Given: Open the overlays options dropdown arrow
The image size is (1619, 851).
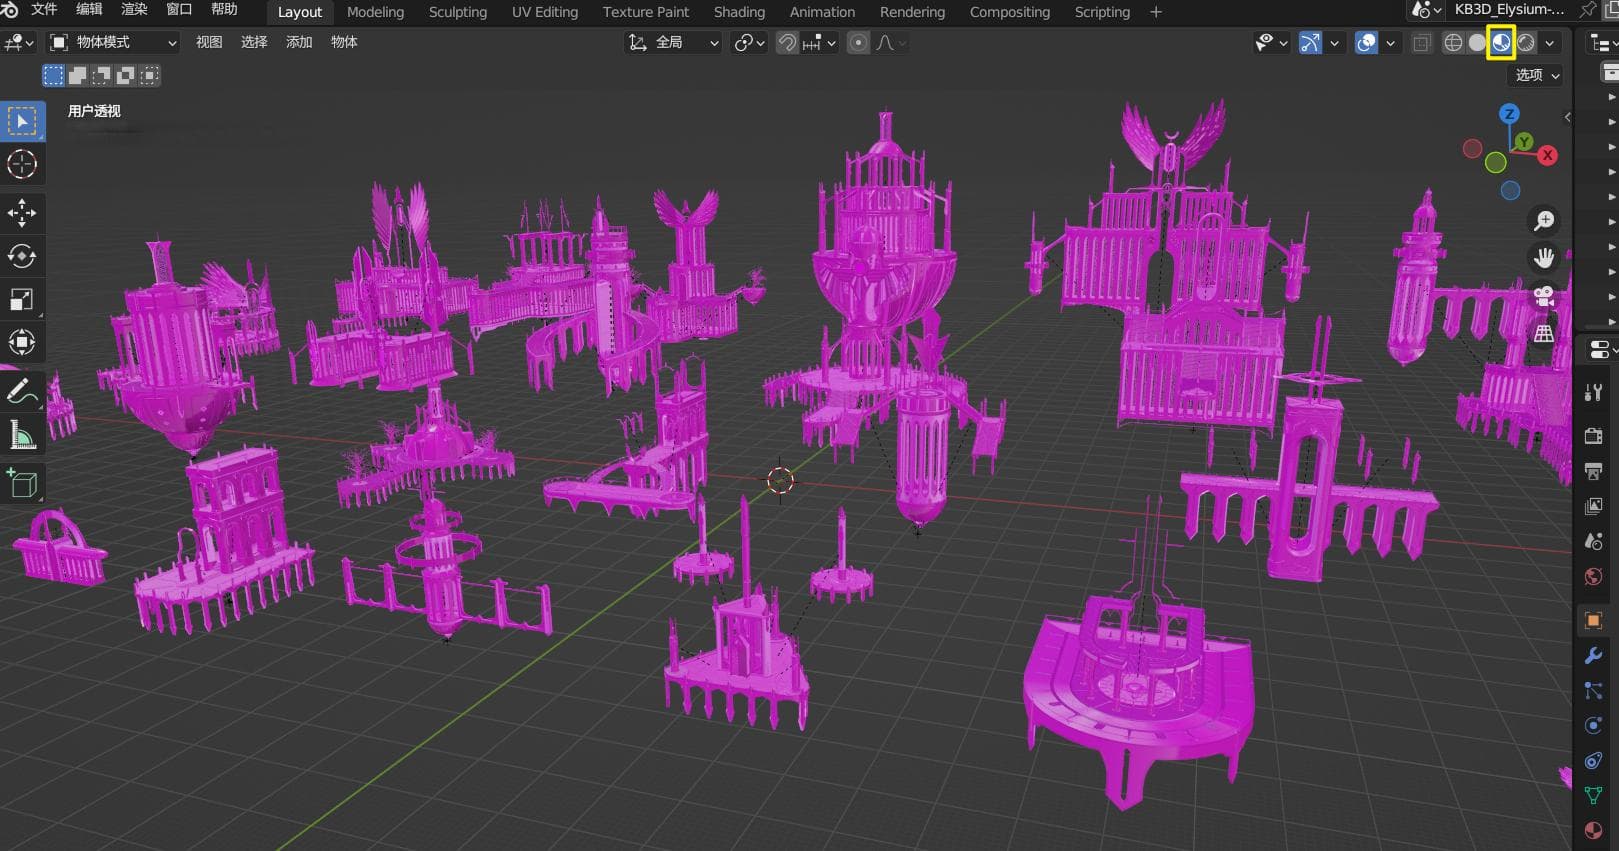Looking at the screenshot, I should (1390, 43).
